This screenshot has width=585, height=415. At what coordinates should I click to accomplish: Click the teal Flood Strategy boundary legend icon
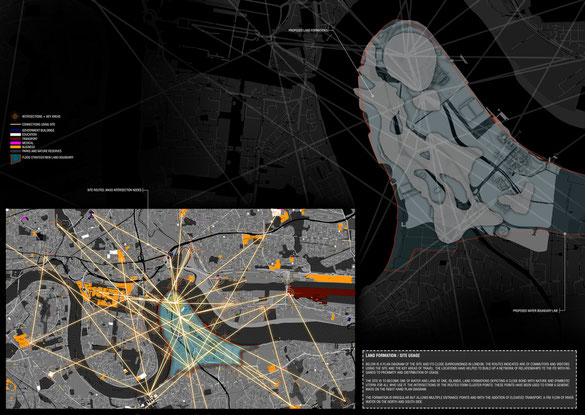point(16,158)
